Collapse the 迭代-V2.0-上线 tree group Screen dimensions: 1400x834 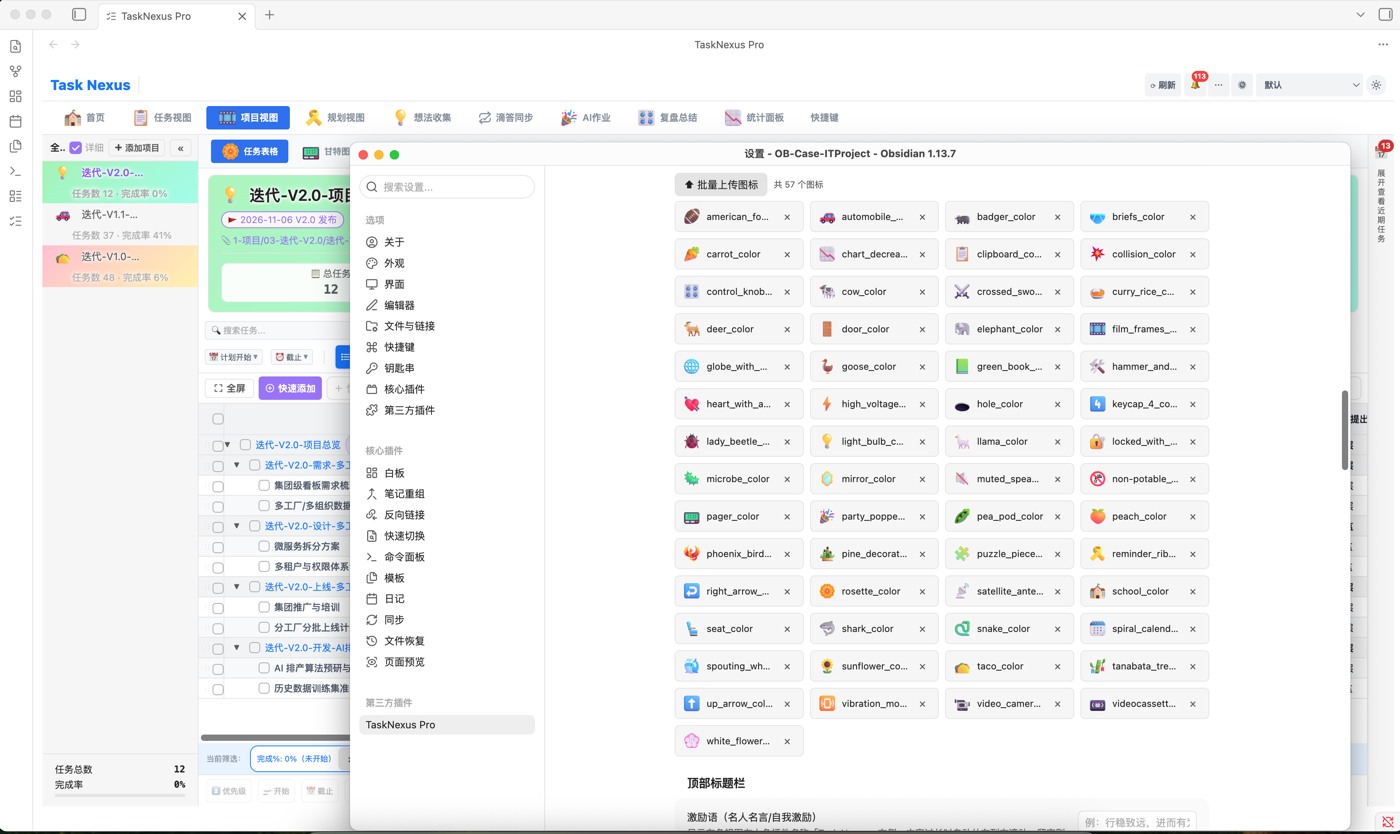(x=237, y=587)
